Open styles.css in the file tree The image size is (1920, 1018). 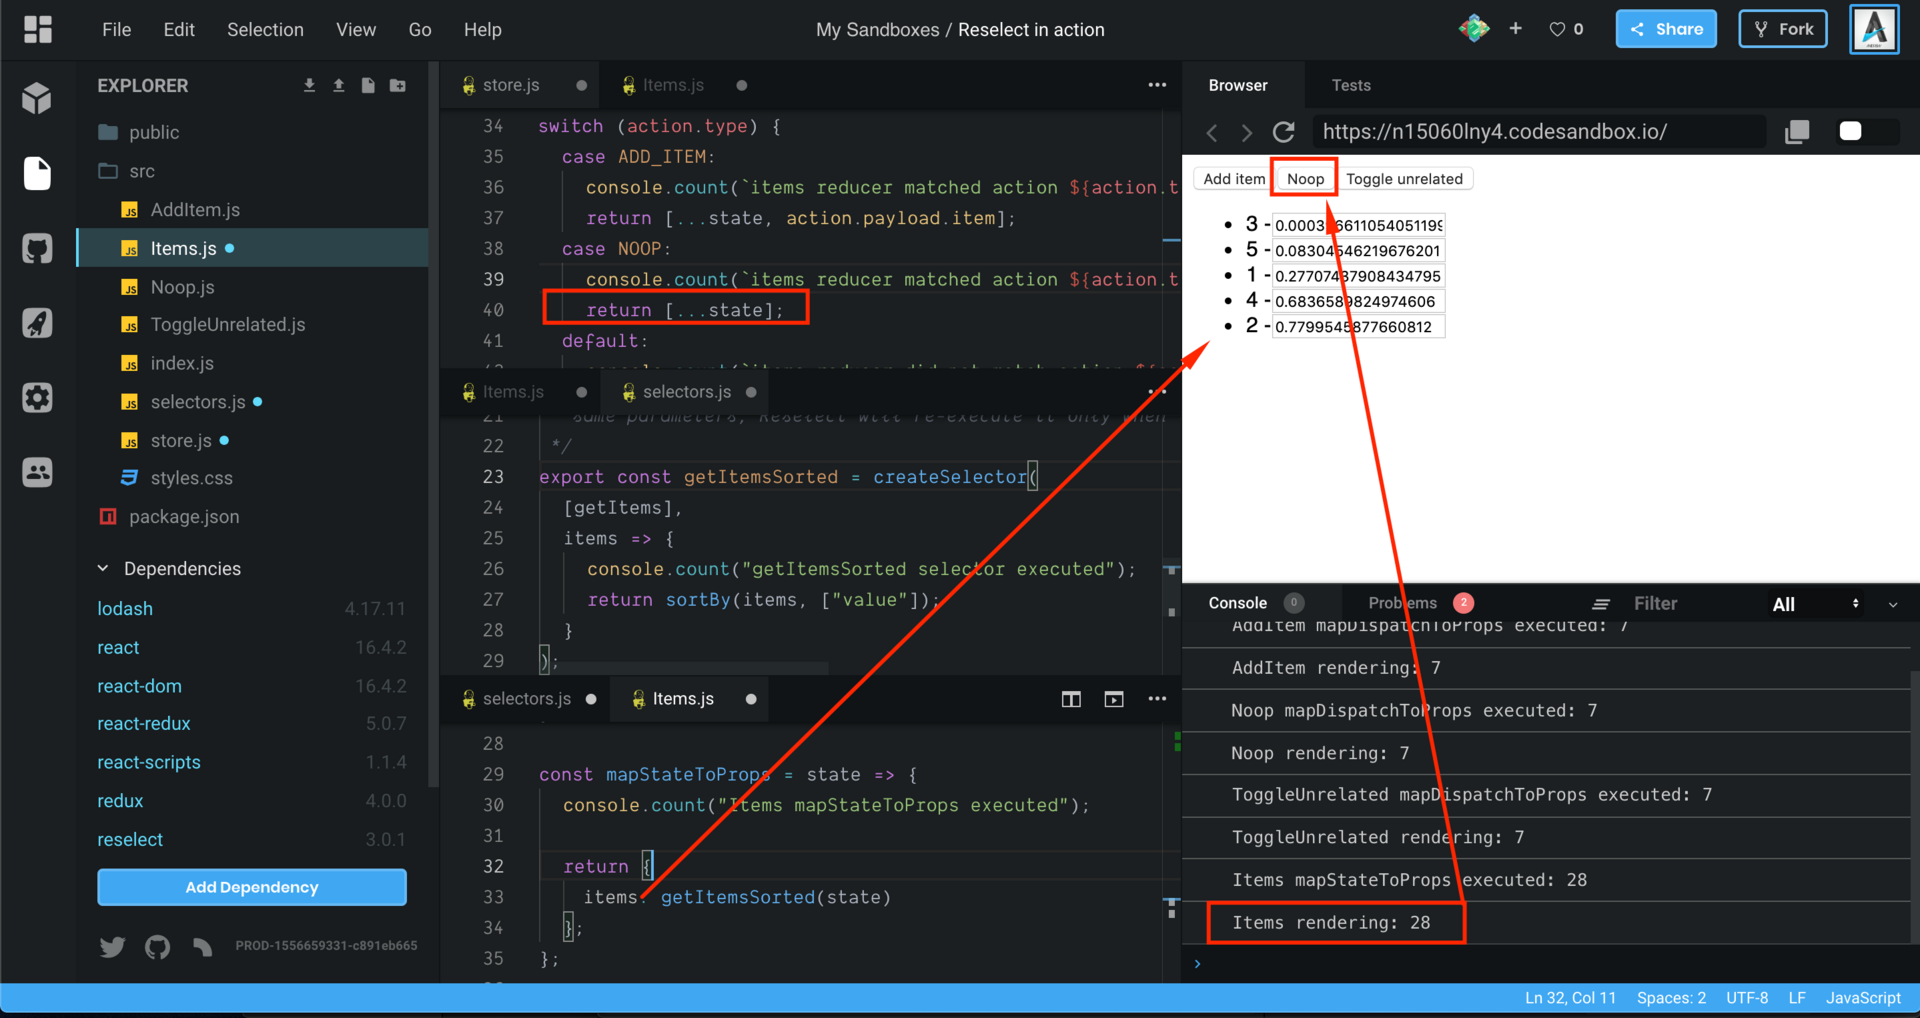point(191,478)
